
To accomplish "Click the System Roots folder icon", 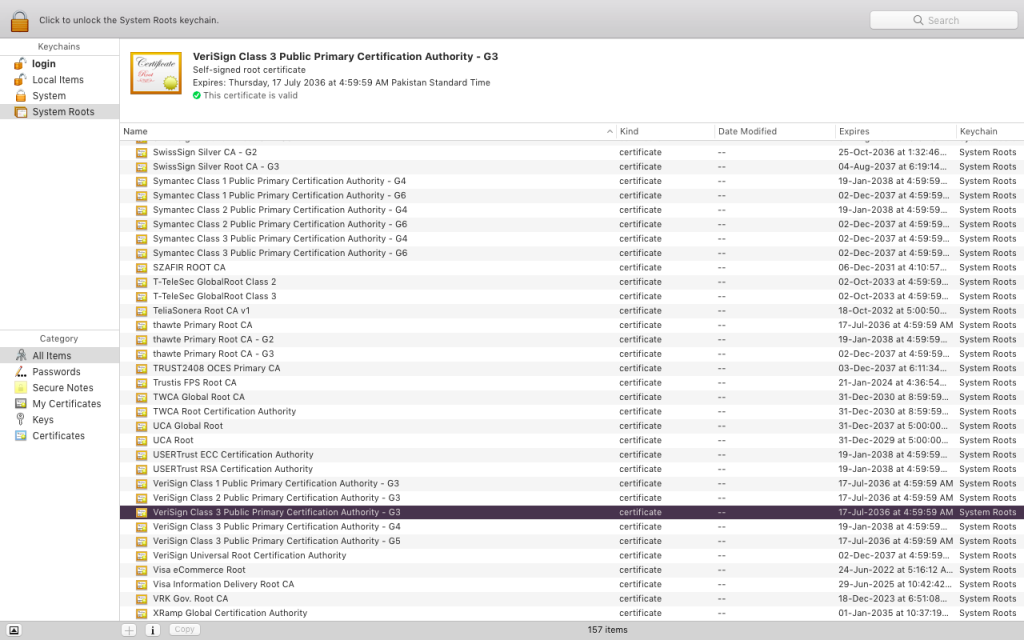I will 20,112.
